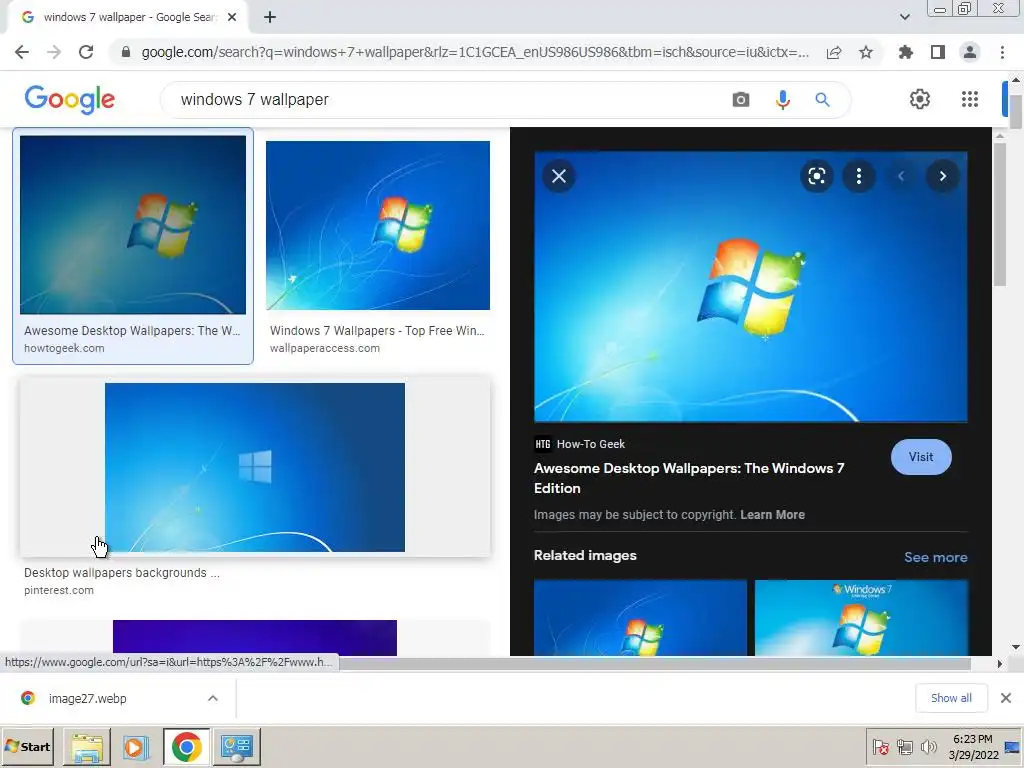The image size is (1024, 768).
Task: Select the howtogeek.com wallpaper thumbnail
Action: [133, 225]
